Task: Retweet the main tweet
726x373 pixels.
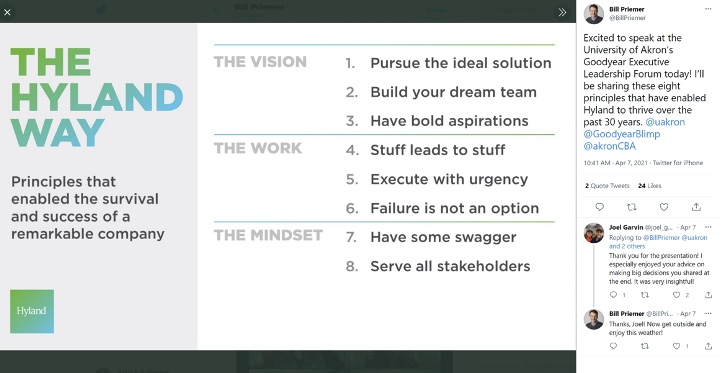Action: [x=632, y=207]
